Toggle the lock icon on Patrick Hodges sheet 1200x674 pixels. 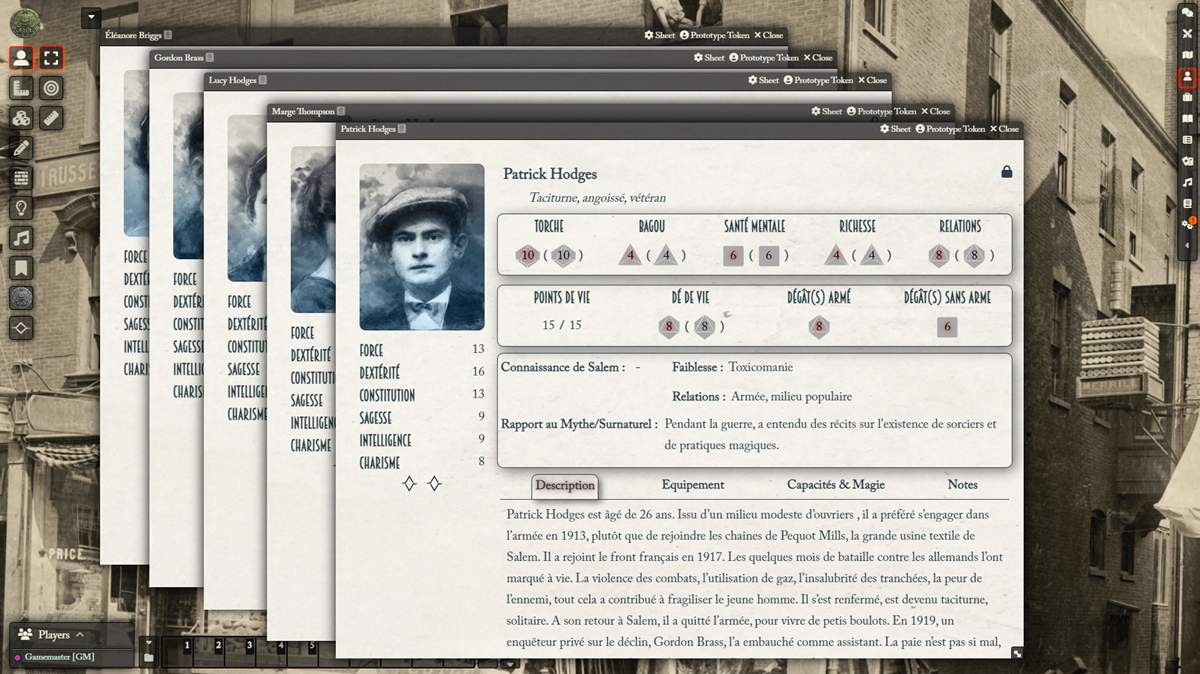[1006, 172]
